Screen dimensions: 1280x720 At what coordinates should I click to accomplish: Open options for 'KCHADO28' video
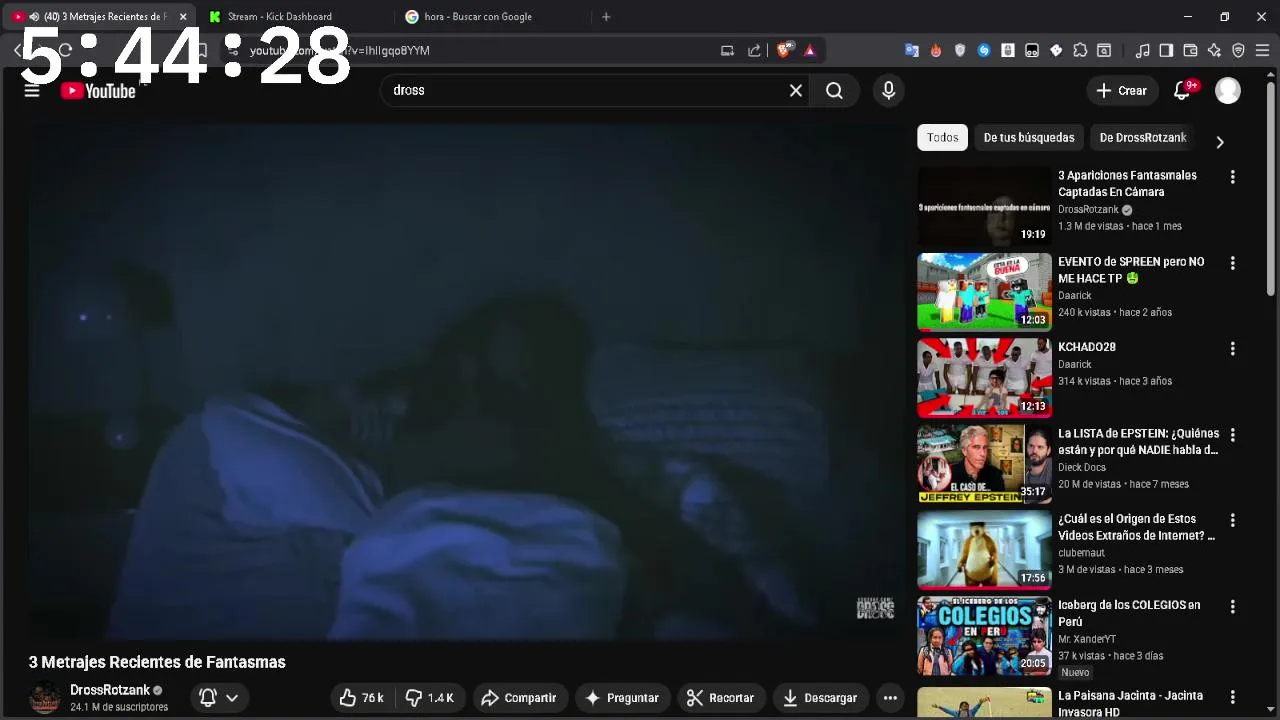pyautogui.click(x=1232, y=349)
